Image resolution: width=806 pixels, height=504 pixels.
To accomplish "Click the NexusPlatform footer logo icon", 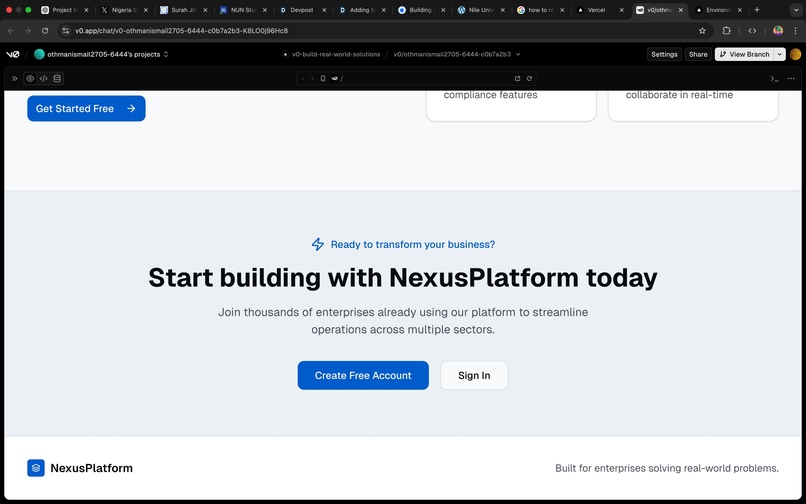I will pyautogui.click(x=36, y=468).
